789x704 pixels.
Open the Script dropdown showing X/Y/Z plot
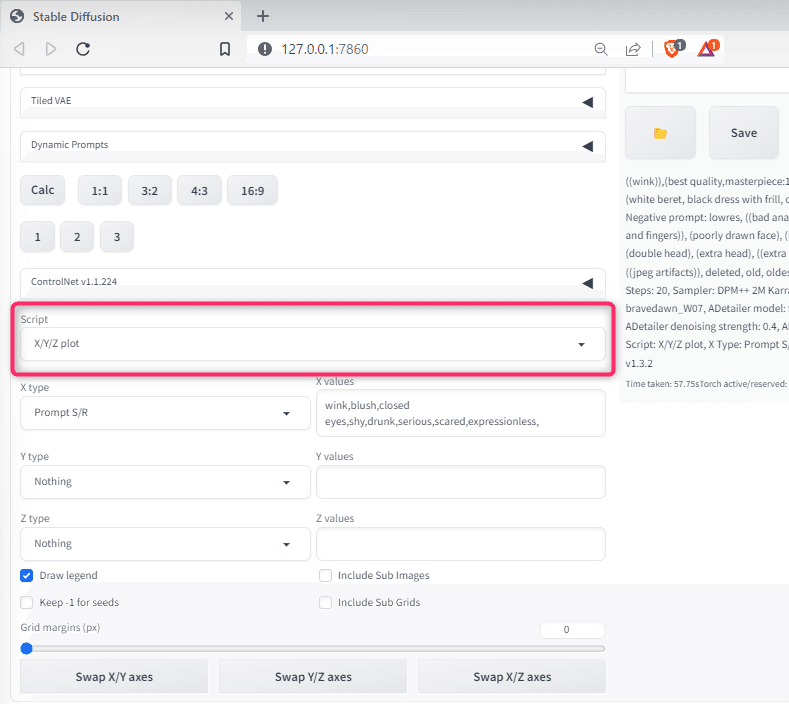point(312,344)
